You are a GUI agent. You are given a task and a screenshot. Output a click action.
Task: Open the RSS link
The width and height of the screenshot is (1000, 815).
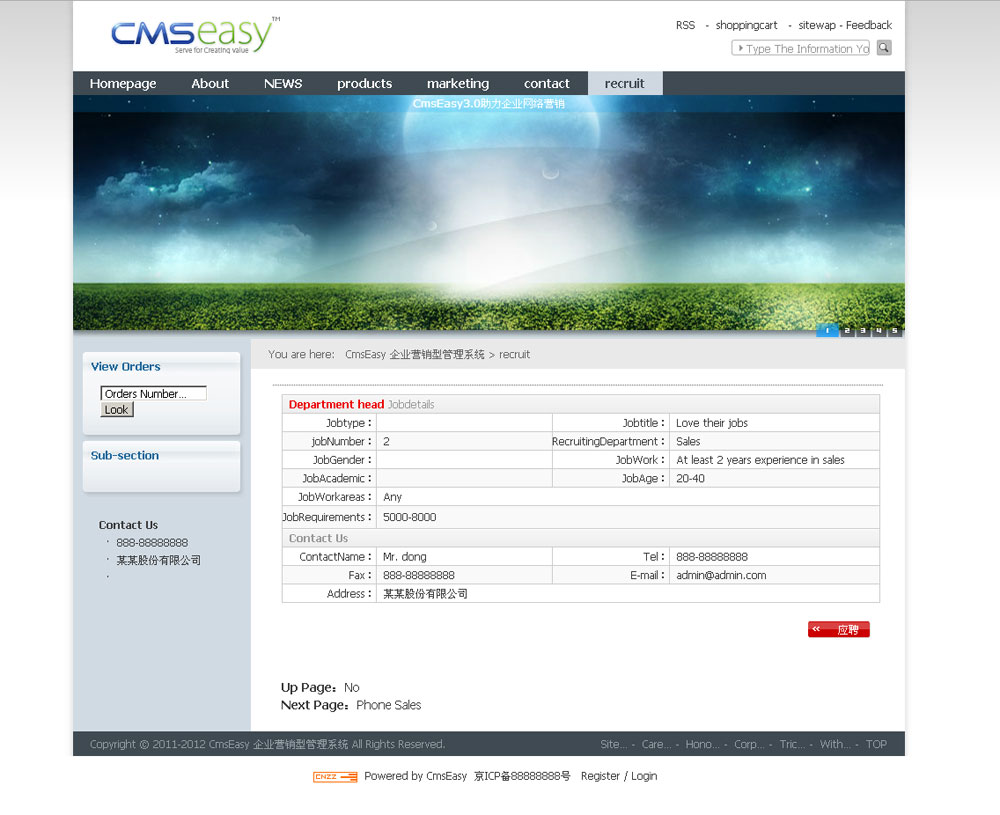[685, 25]
